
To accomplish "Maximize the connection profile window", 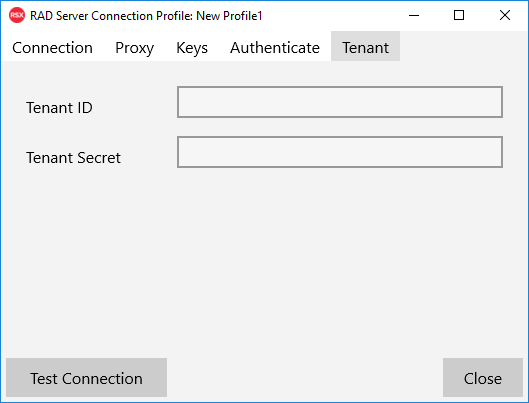I will pyautogui.click(x=459, y=16).
